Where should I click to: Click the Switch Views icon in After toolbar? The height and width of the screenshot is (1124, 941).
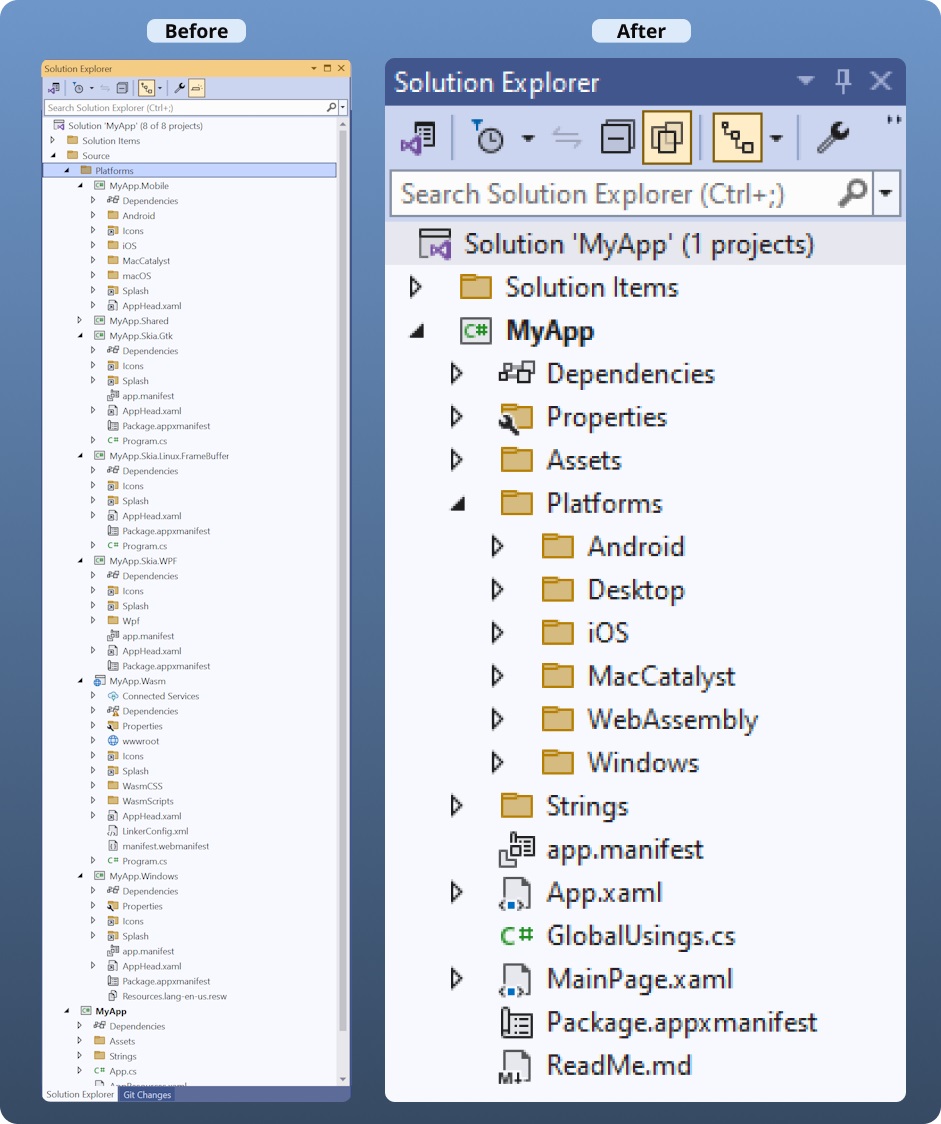[x=418, y=138]
